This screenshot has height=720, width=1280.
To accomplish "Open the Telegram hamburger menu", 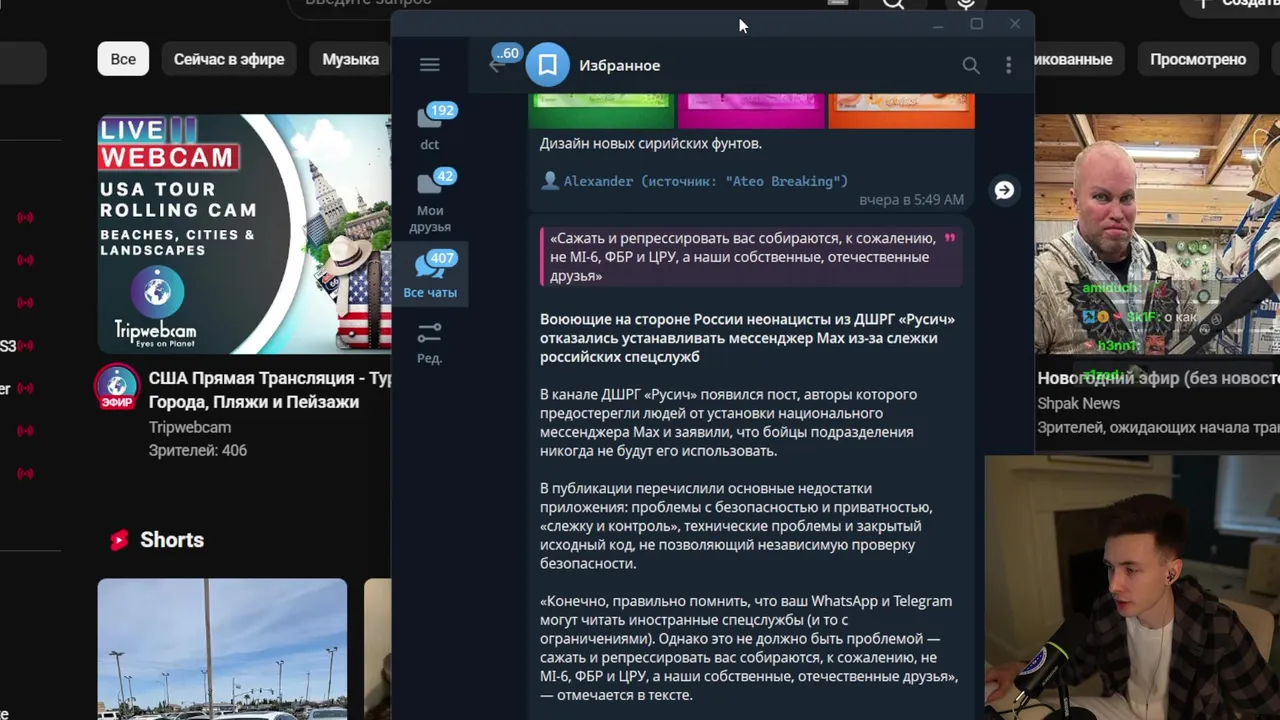I will point(429,65).
